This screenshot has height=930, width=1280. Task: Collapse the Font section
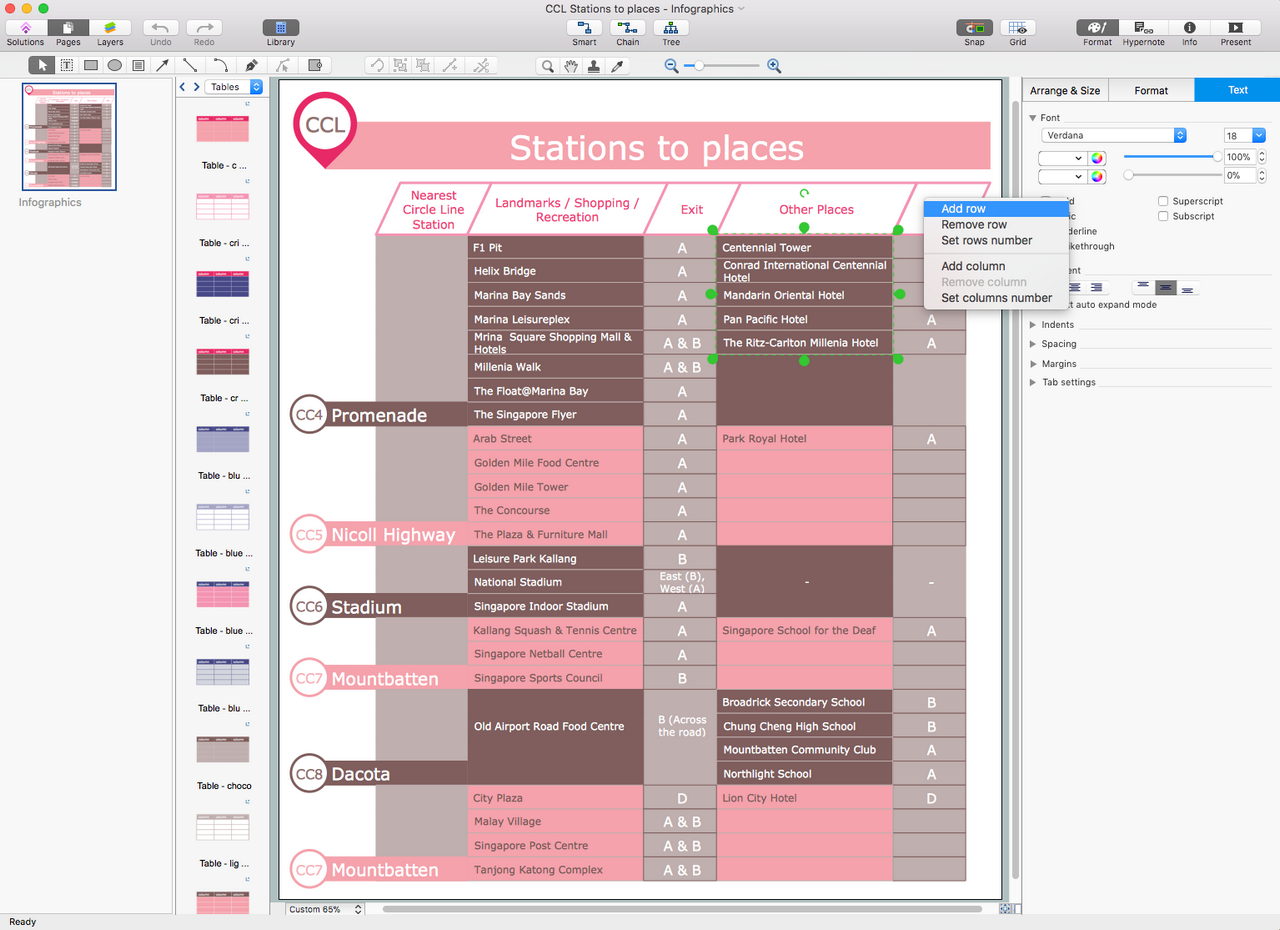1034,118
